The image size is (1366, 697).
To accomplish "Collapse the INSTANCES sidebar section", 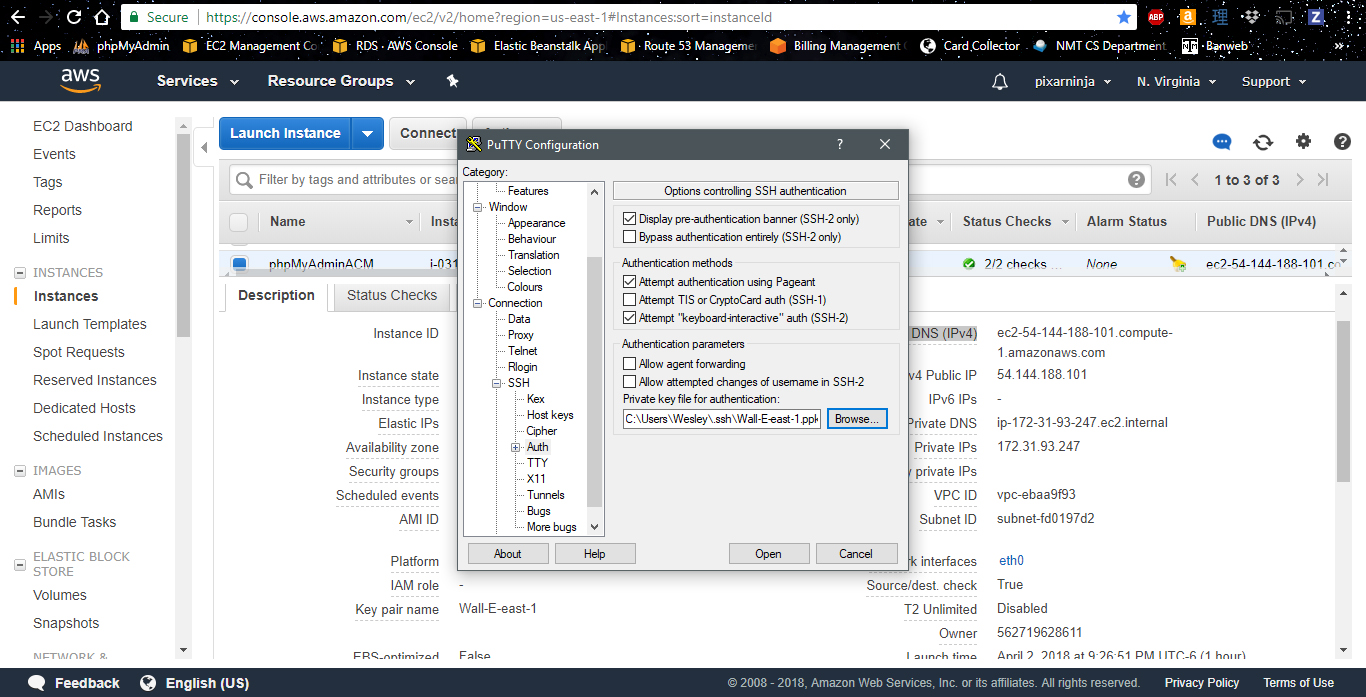I will 20,272.
